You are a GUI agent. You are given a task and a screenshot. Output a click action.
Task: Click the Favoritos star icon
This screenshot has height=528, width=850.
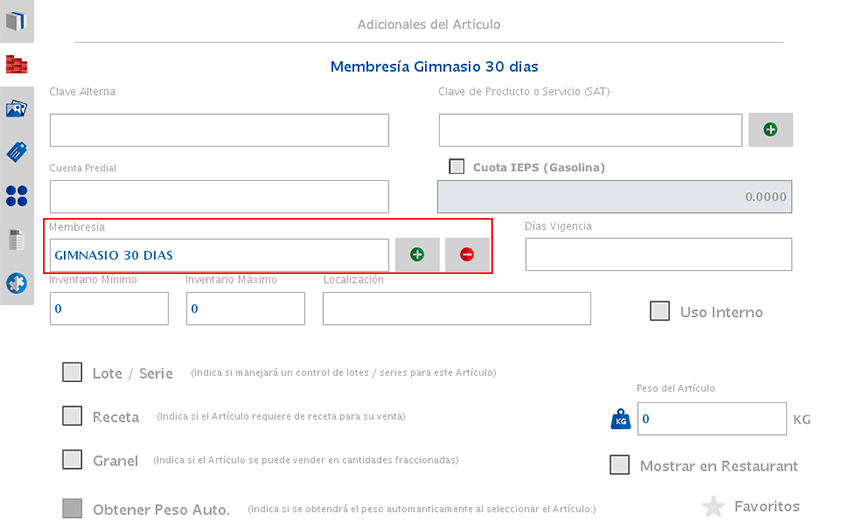pos(713,507)
